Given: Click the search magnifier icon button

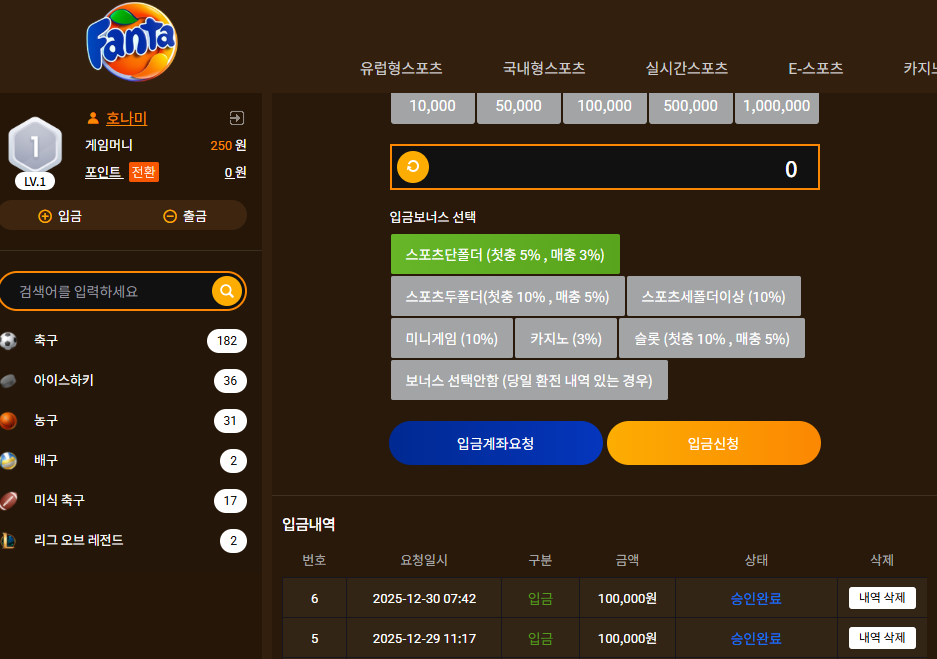Looking at the screenshot, I should [227, 291].
